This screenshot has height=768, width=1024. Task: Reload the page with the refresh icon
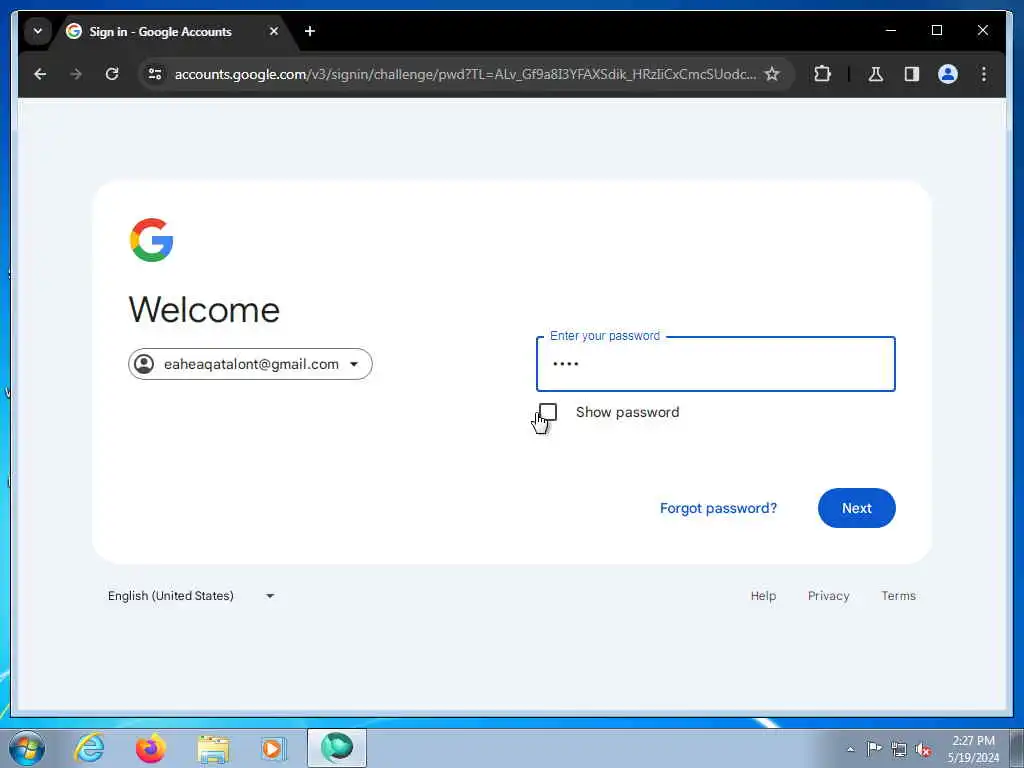pos(112,74)
